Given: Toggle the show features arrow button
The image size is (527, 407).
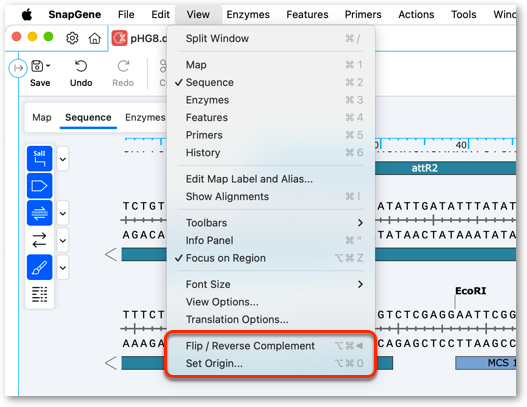Looking at the screenshot, I should click(40, 186).
